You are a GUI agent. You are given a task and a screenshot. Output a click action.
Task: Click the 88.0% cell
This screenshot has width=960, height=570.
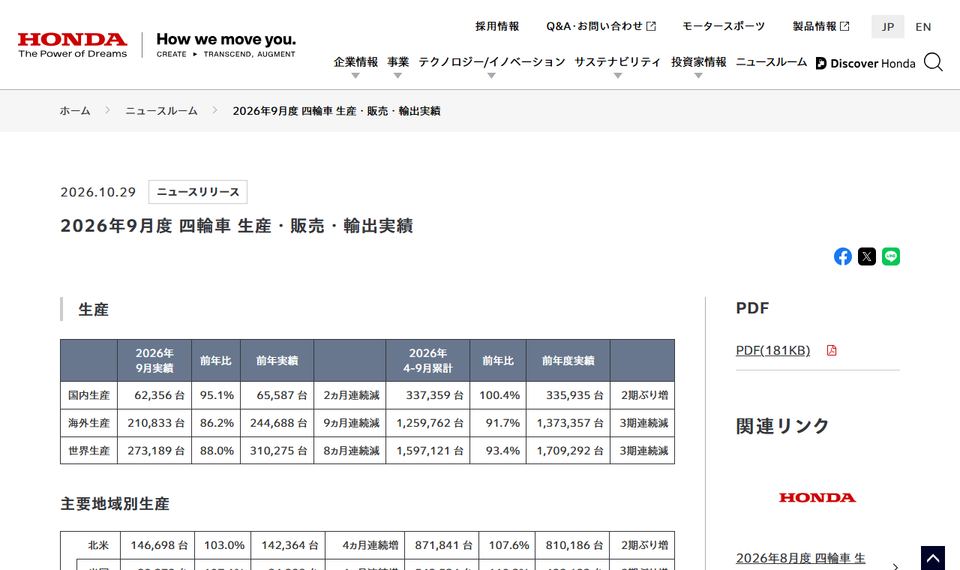click(x=217, y=451)
